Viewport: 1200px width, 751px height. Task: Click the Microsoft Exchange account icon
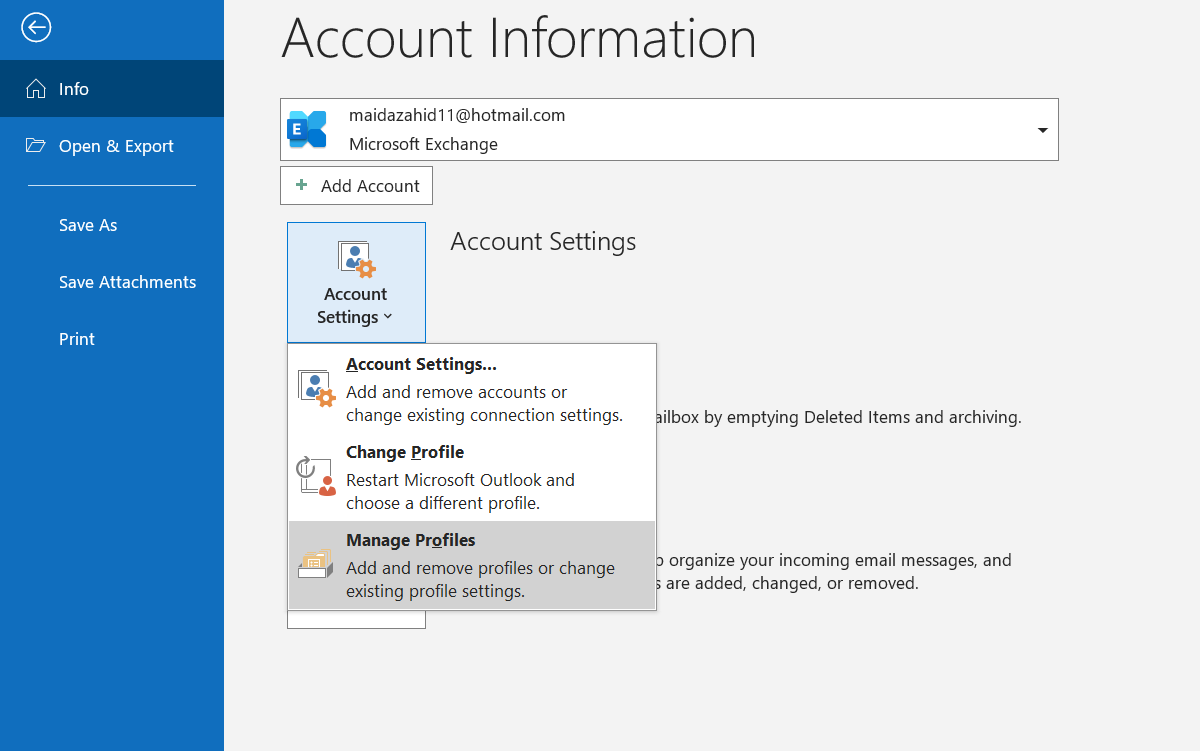(307, 130)
